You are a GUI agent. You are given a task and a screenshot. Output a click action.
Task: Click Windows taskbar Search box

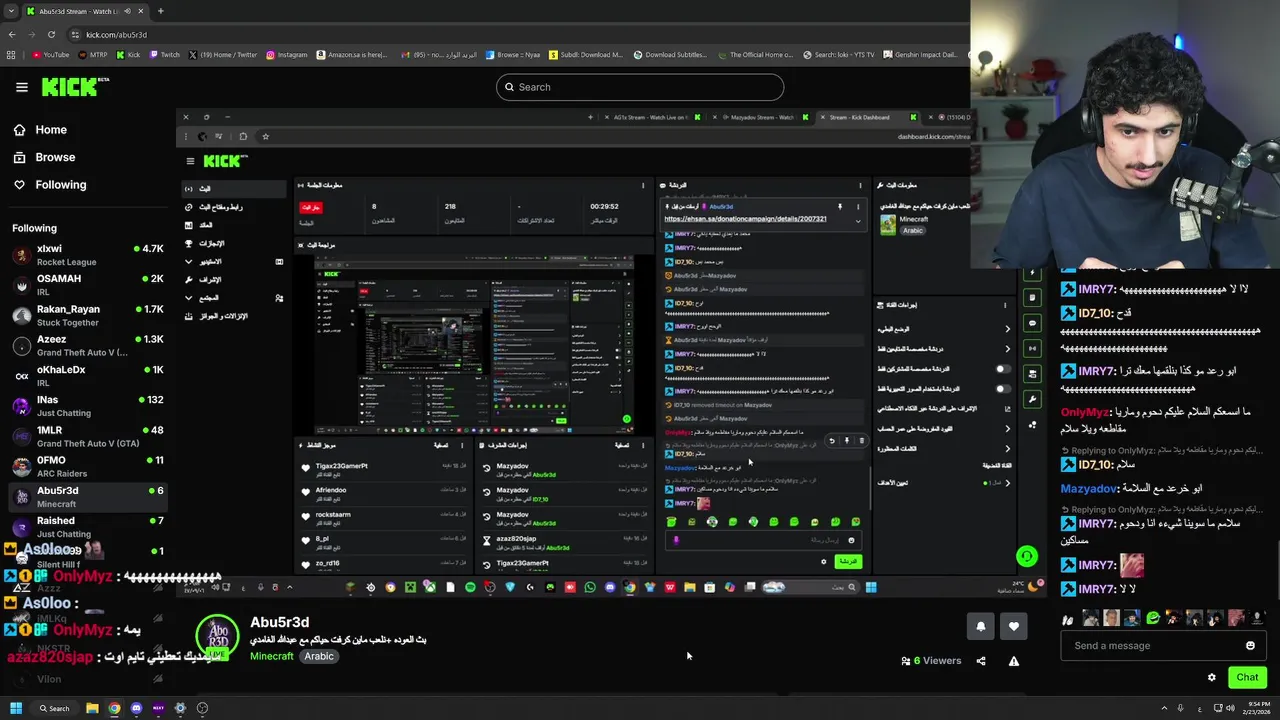point(54,708)
